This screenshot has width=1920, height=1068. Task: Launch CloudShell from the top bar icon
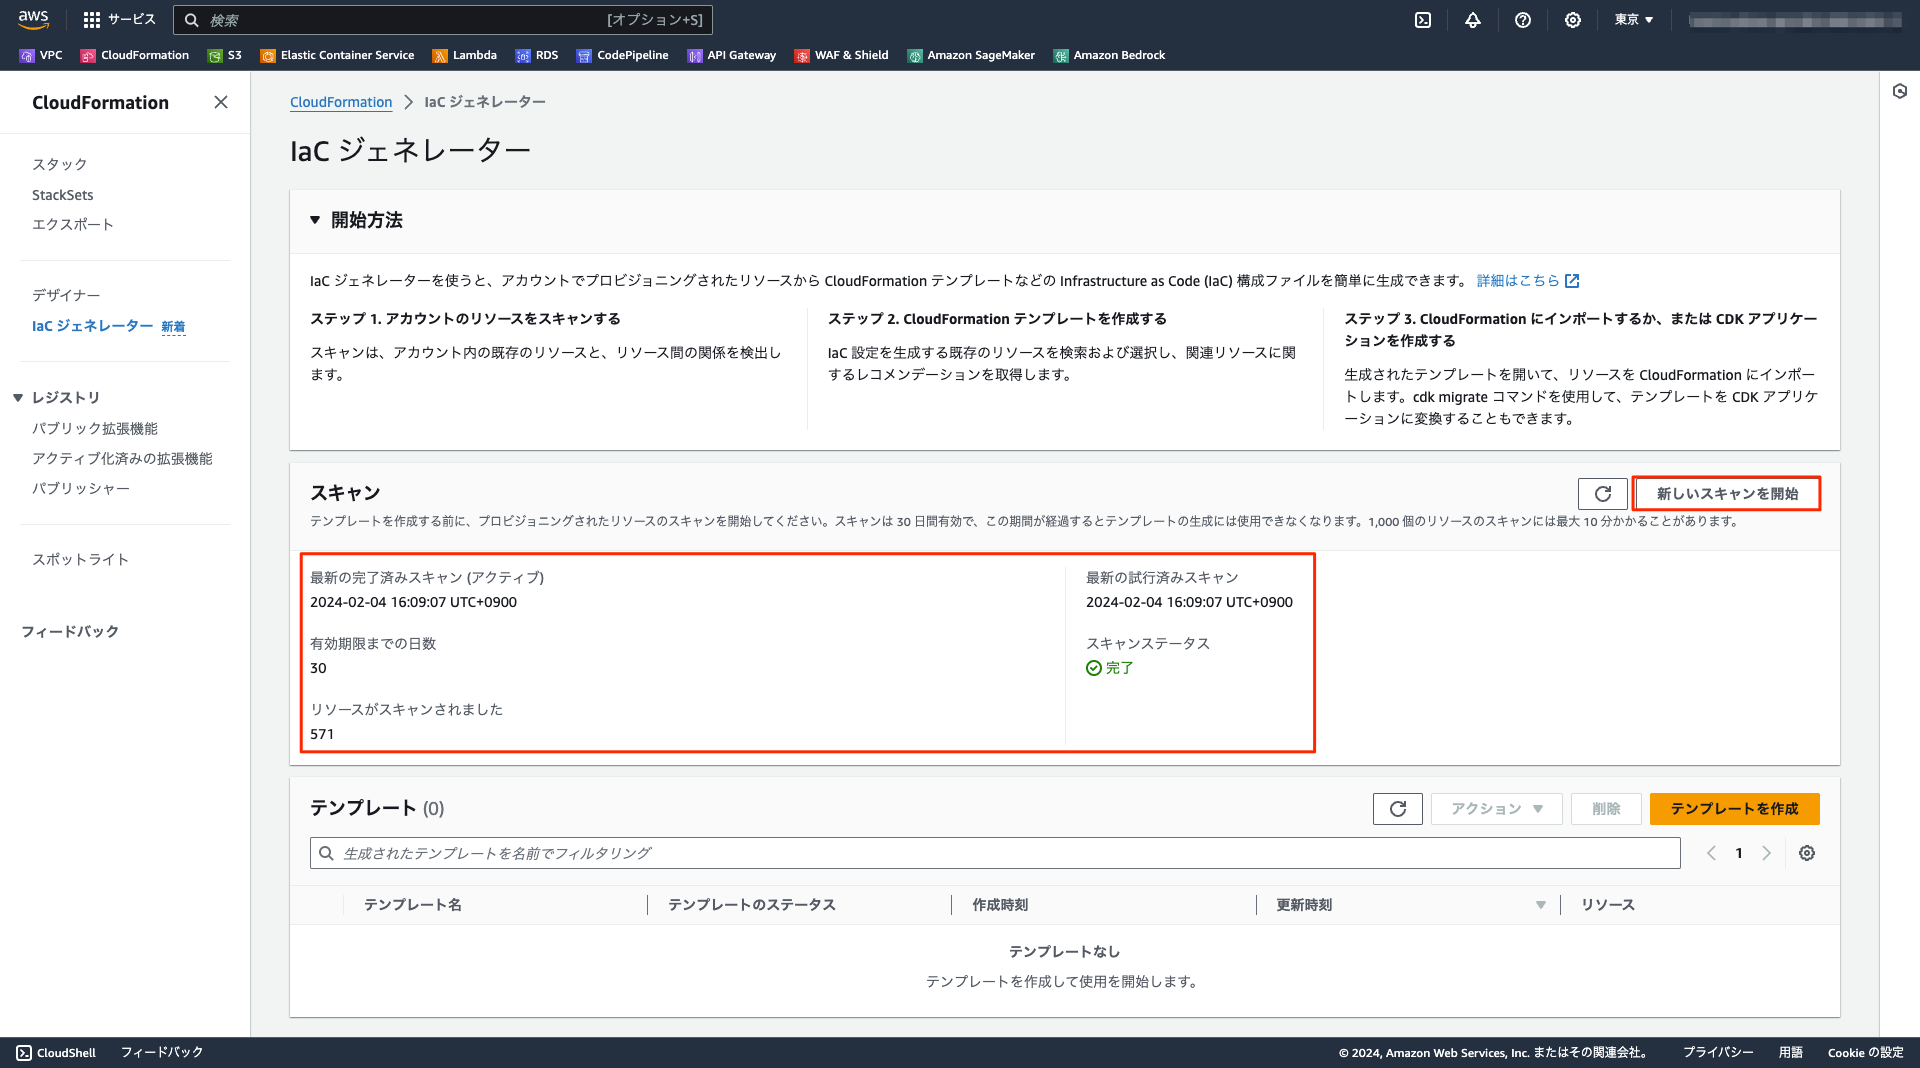1423,20
